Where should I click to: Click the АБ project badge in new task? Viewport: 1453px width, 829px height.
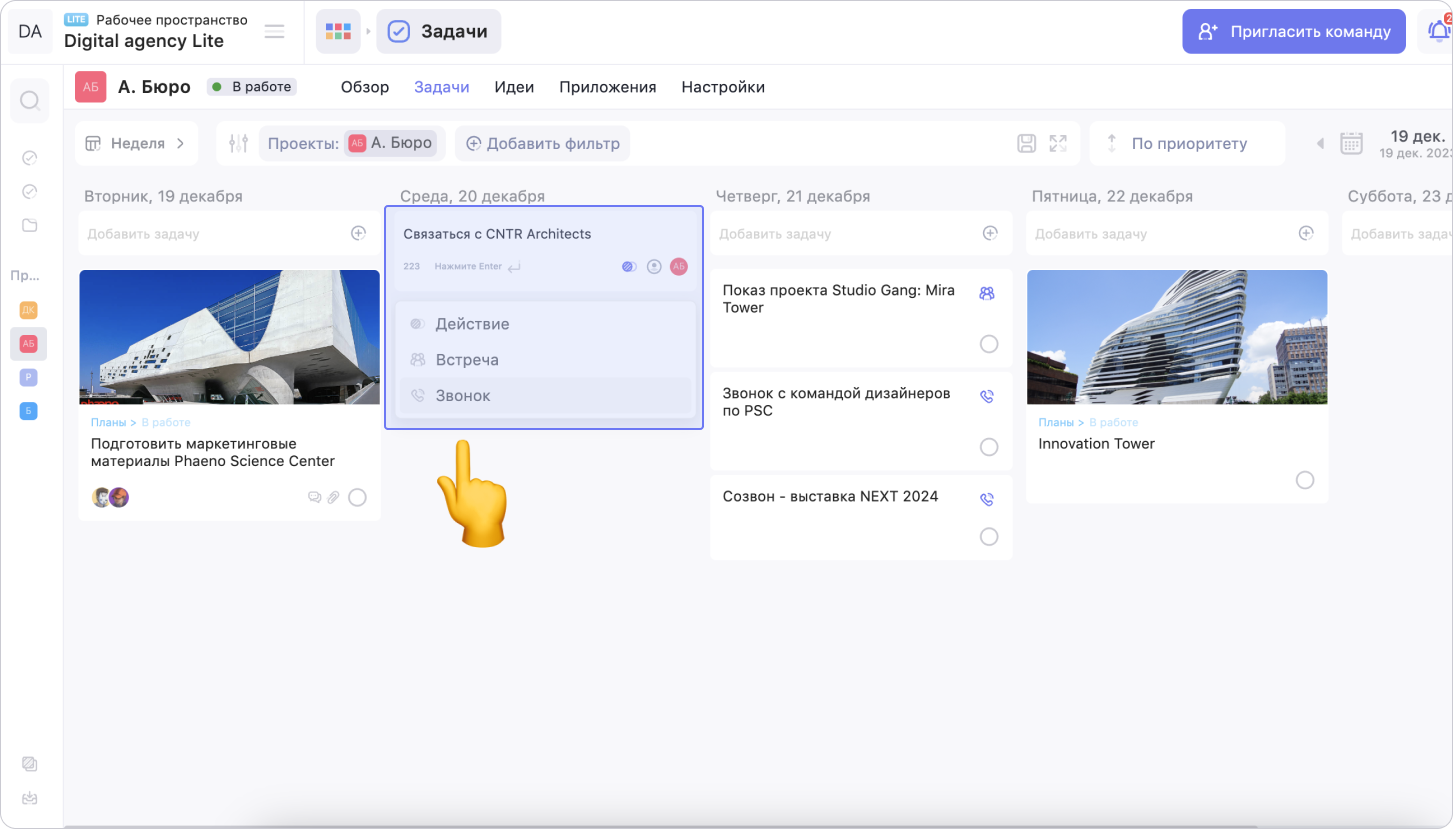(x=679, y=266)
